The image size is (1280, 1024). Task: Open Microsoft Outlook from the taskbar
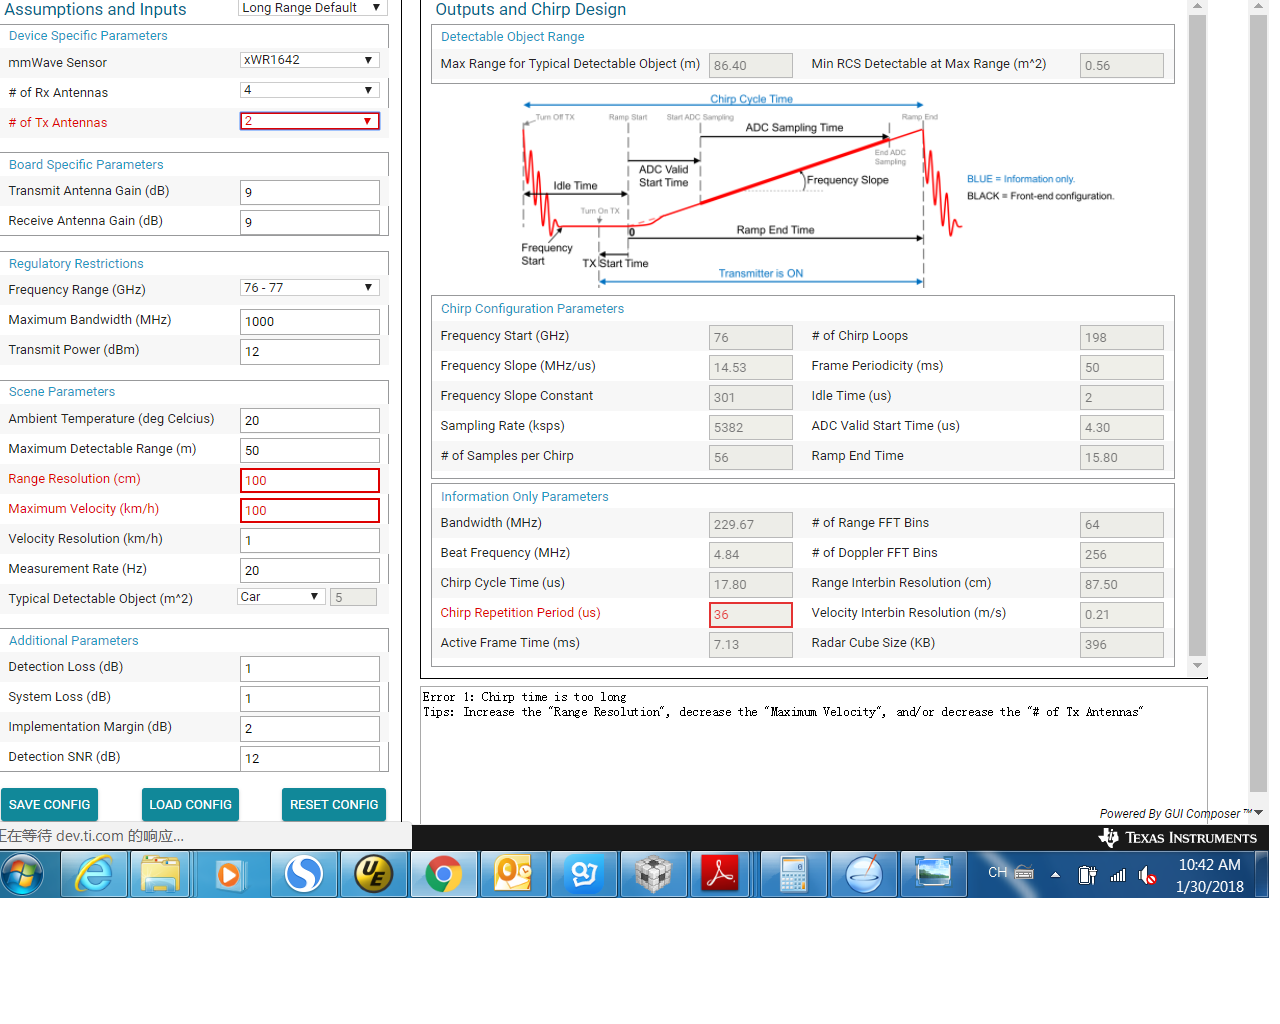coord(514,875)
